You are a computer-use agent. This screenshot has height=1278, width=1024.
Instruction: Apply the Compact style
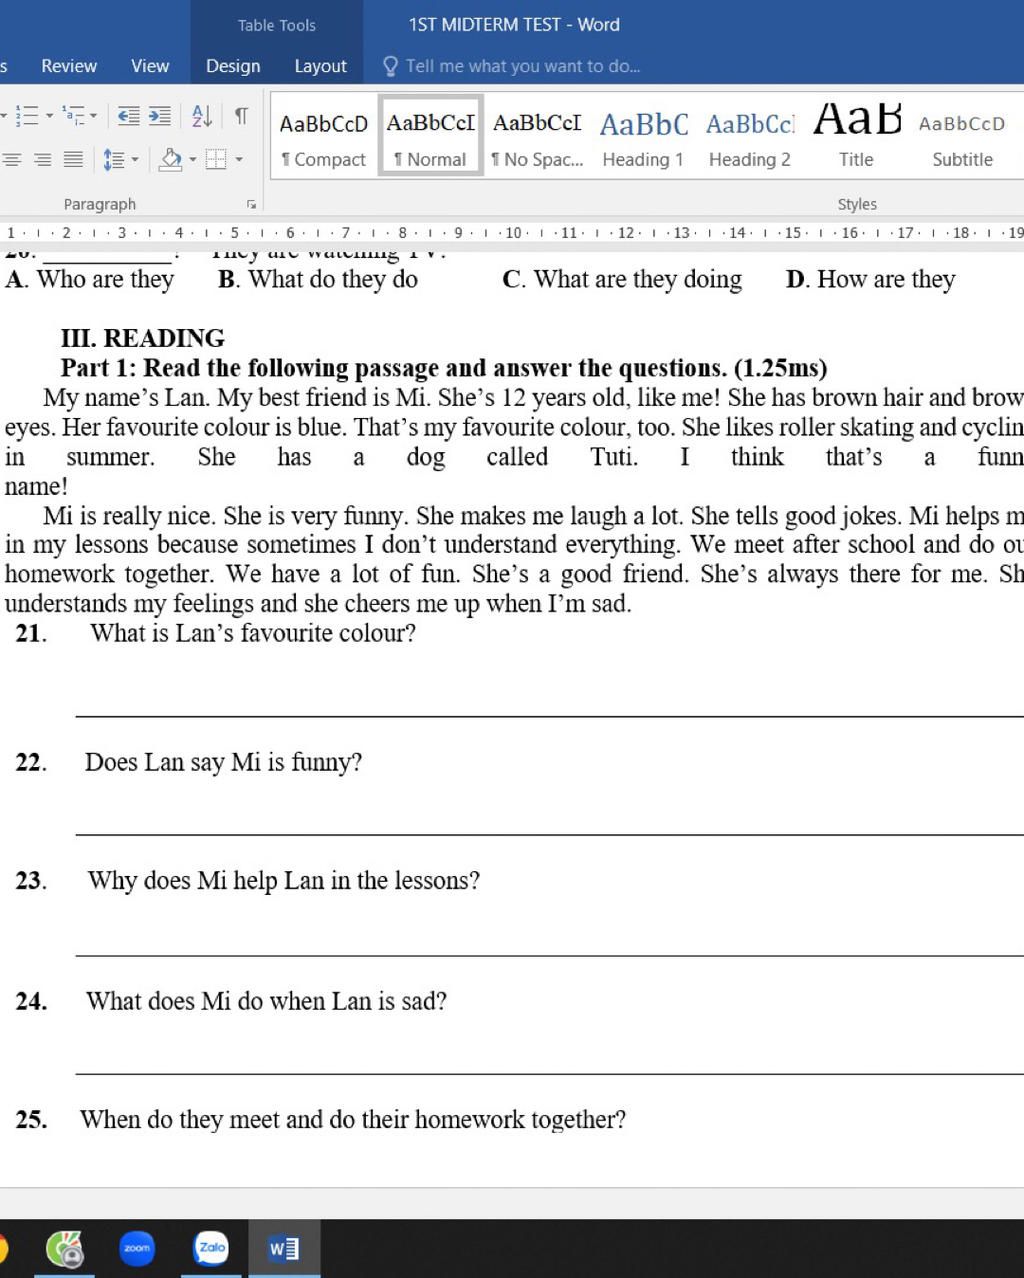pos(323,137)
